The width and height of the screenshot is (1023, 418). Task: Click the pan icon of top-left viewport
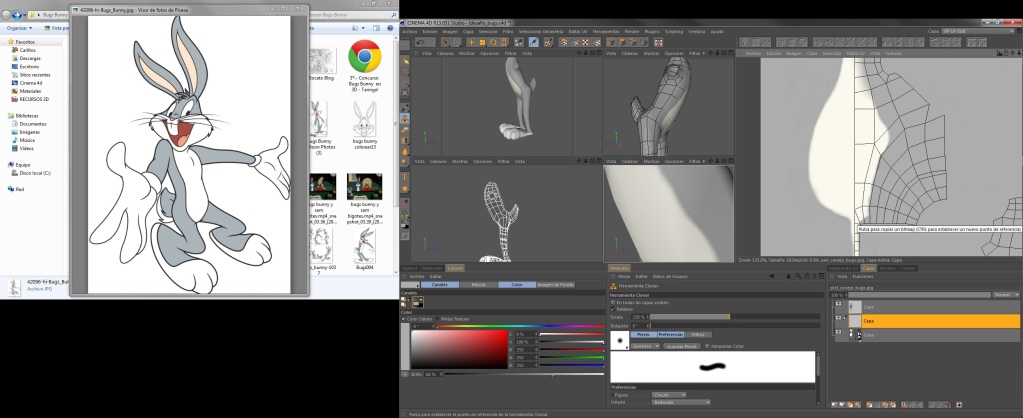(x=578, y=53)
